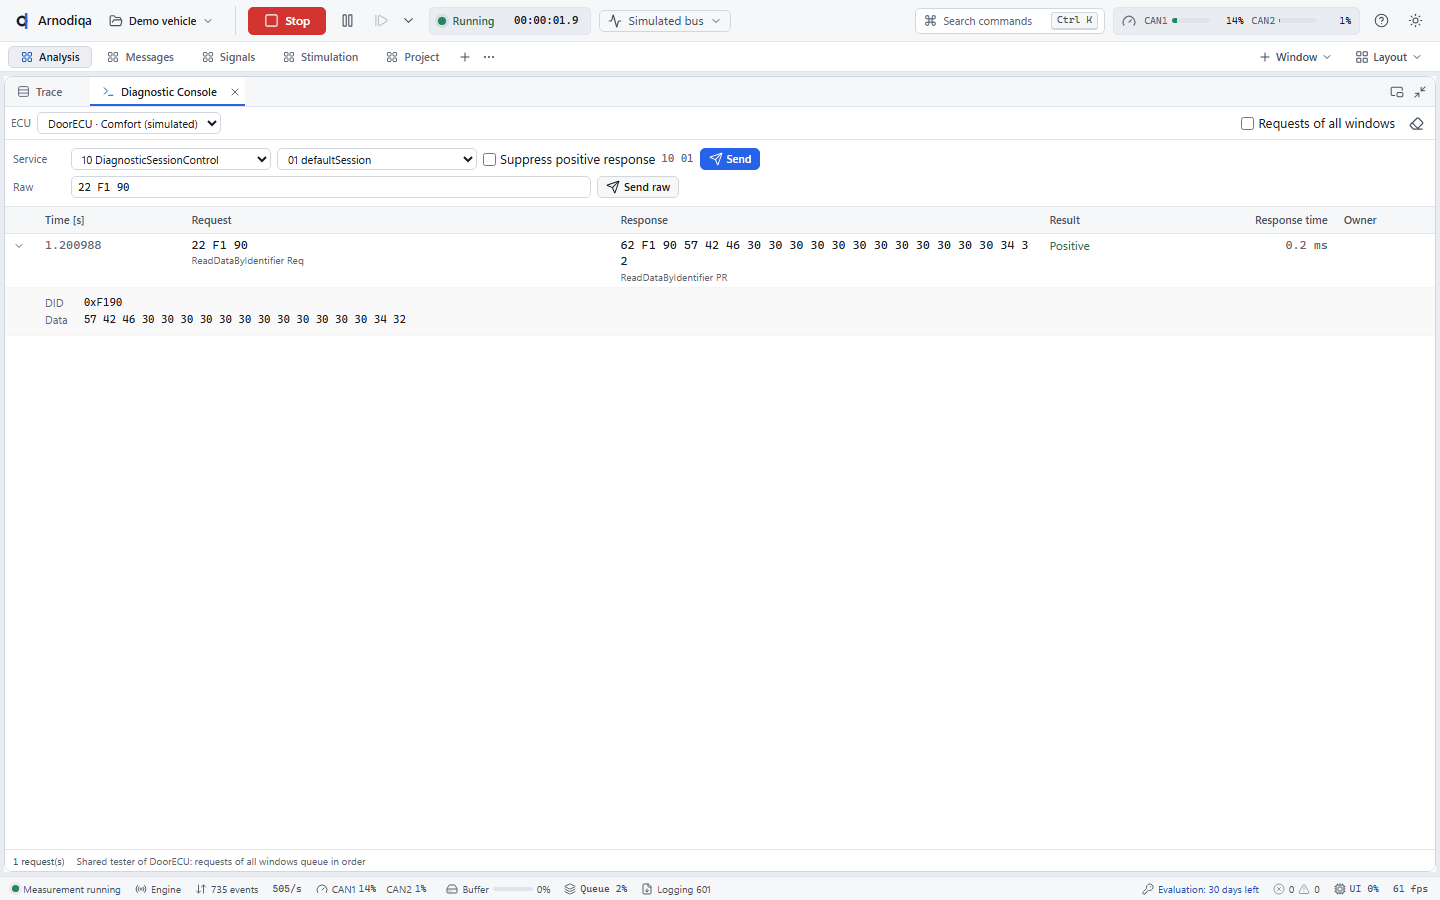Open the 10 DiagnosticSessionControl service dropdown

click(x=171, y=160)
